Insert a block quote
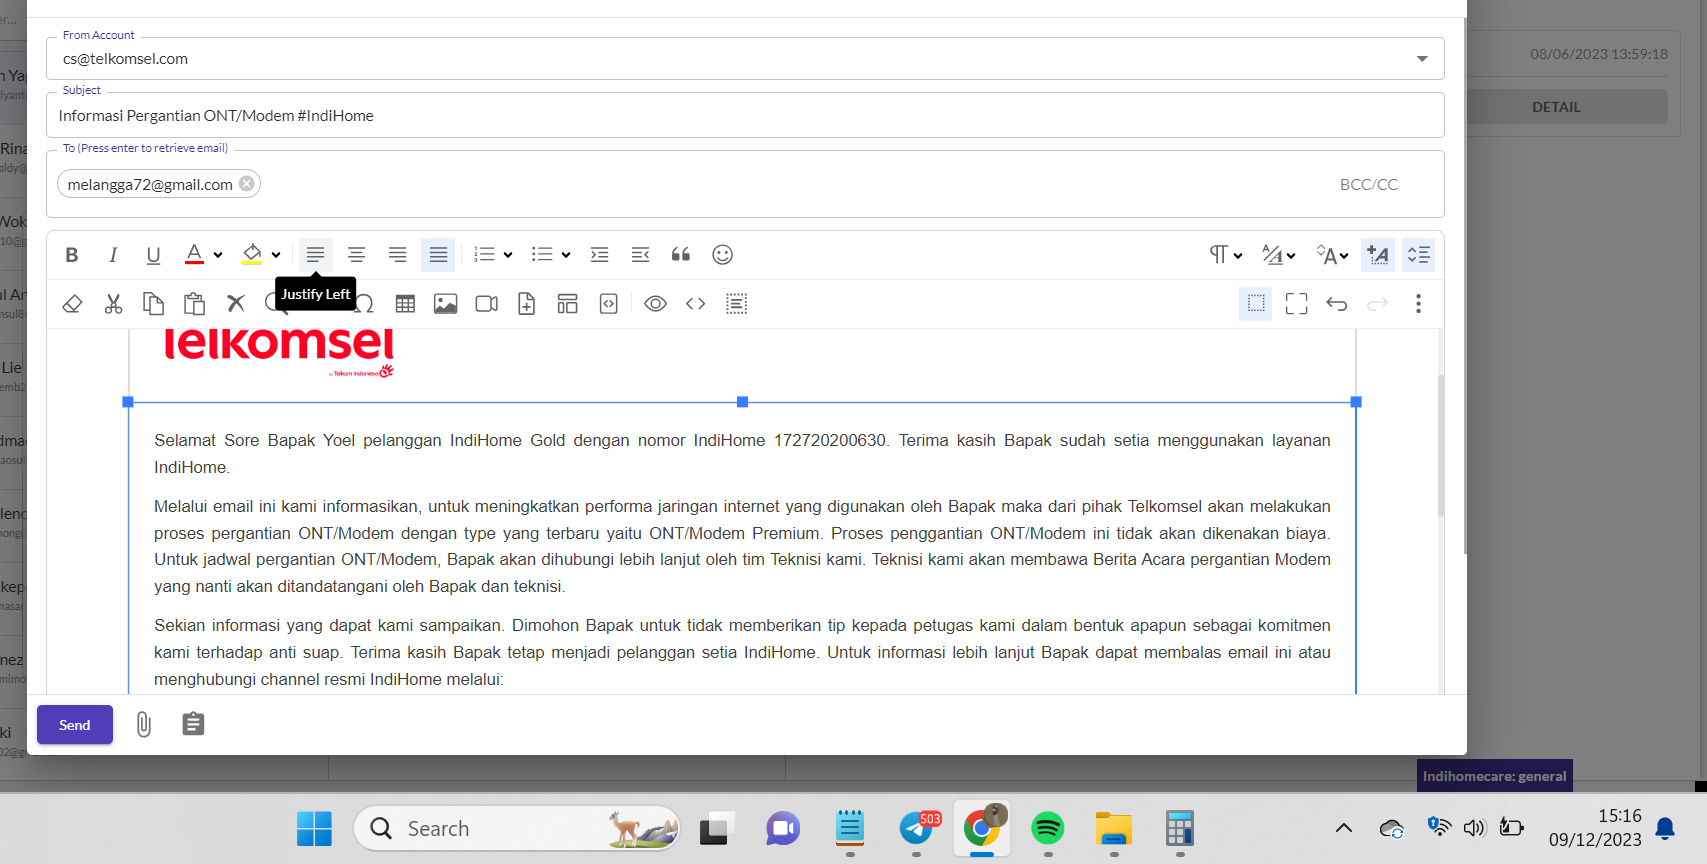This screenshot has width=1707, height=864. coord(681,255)
